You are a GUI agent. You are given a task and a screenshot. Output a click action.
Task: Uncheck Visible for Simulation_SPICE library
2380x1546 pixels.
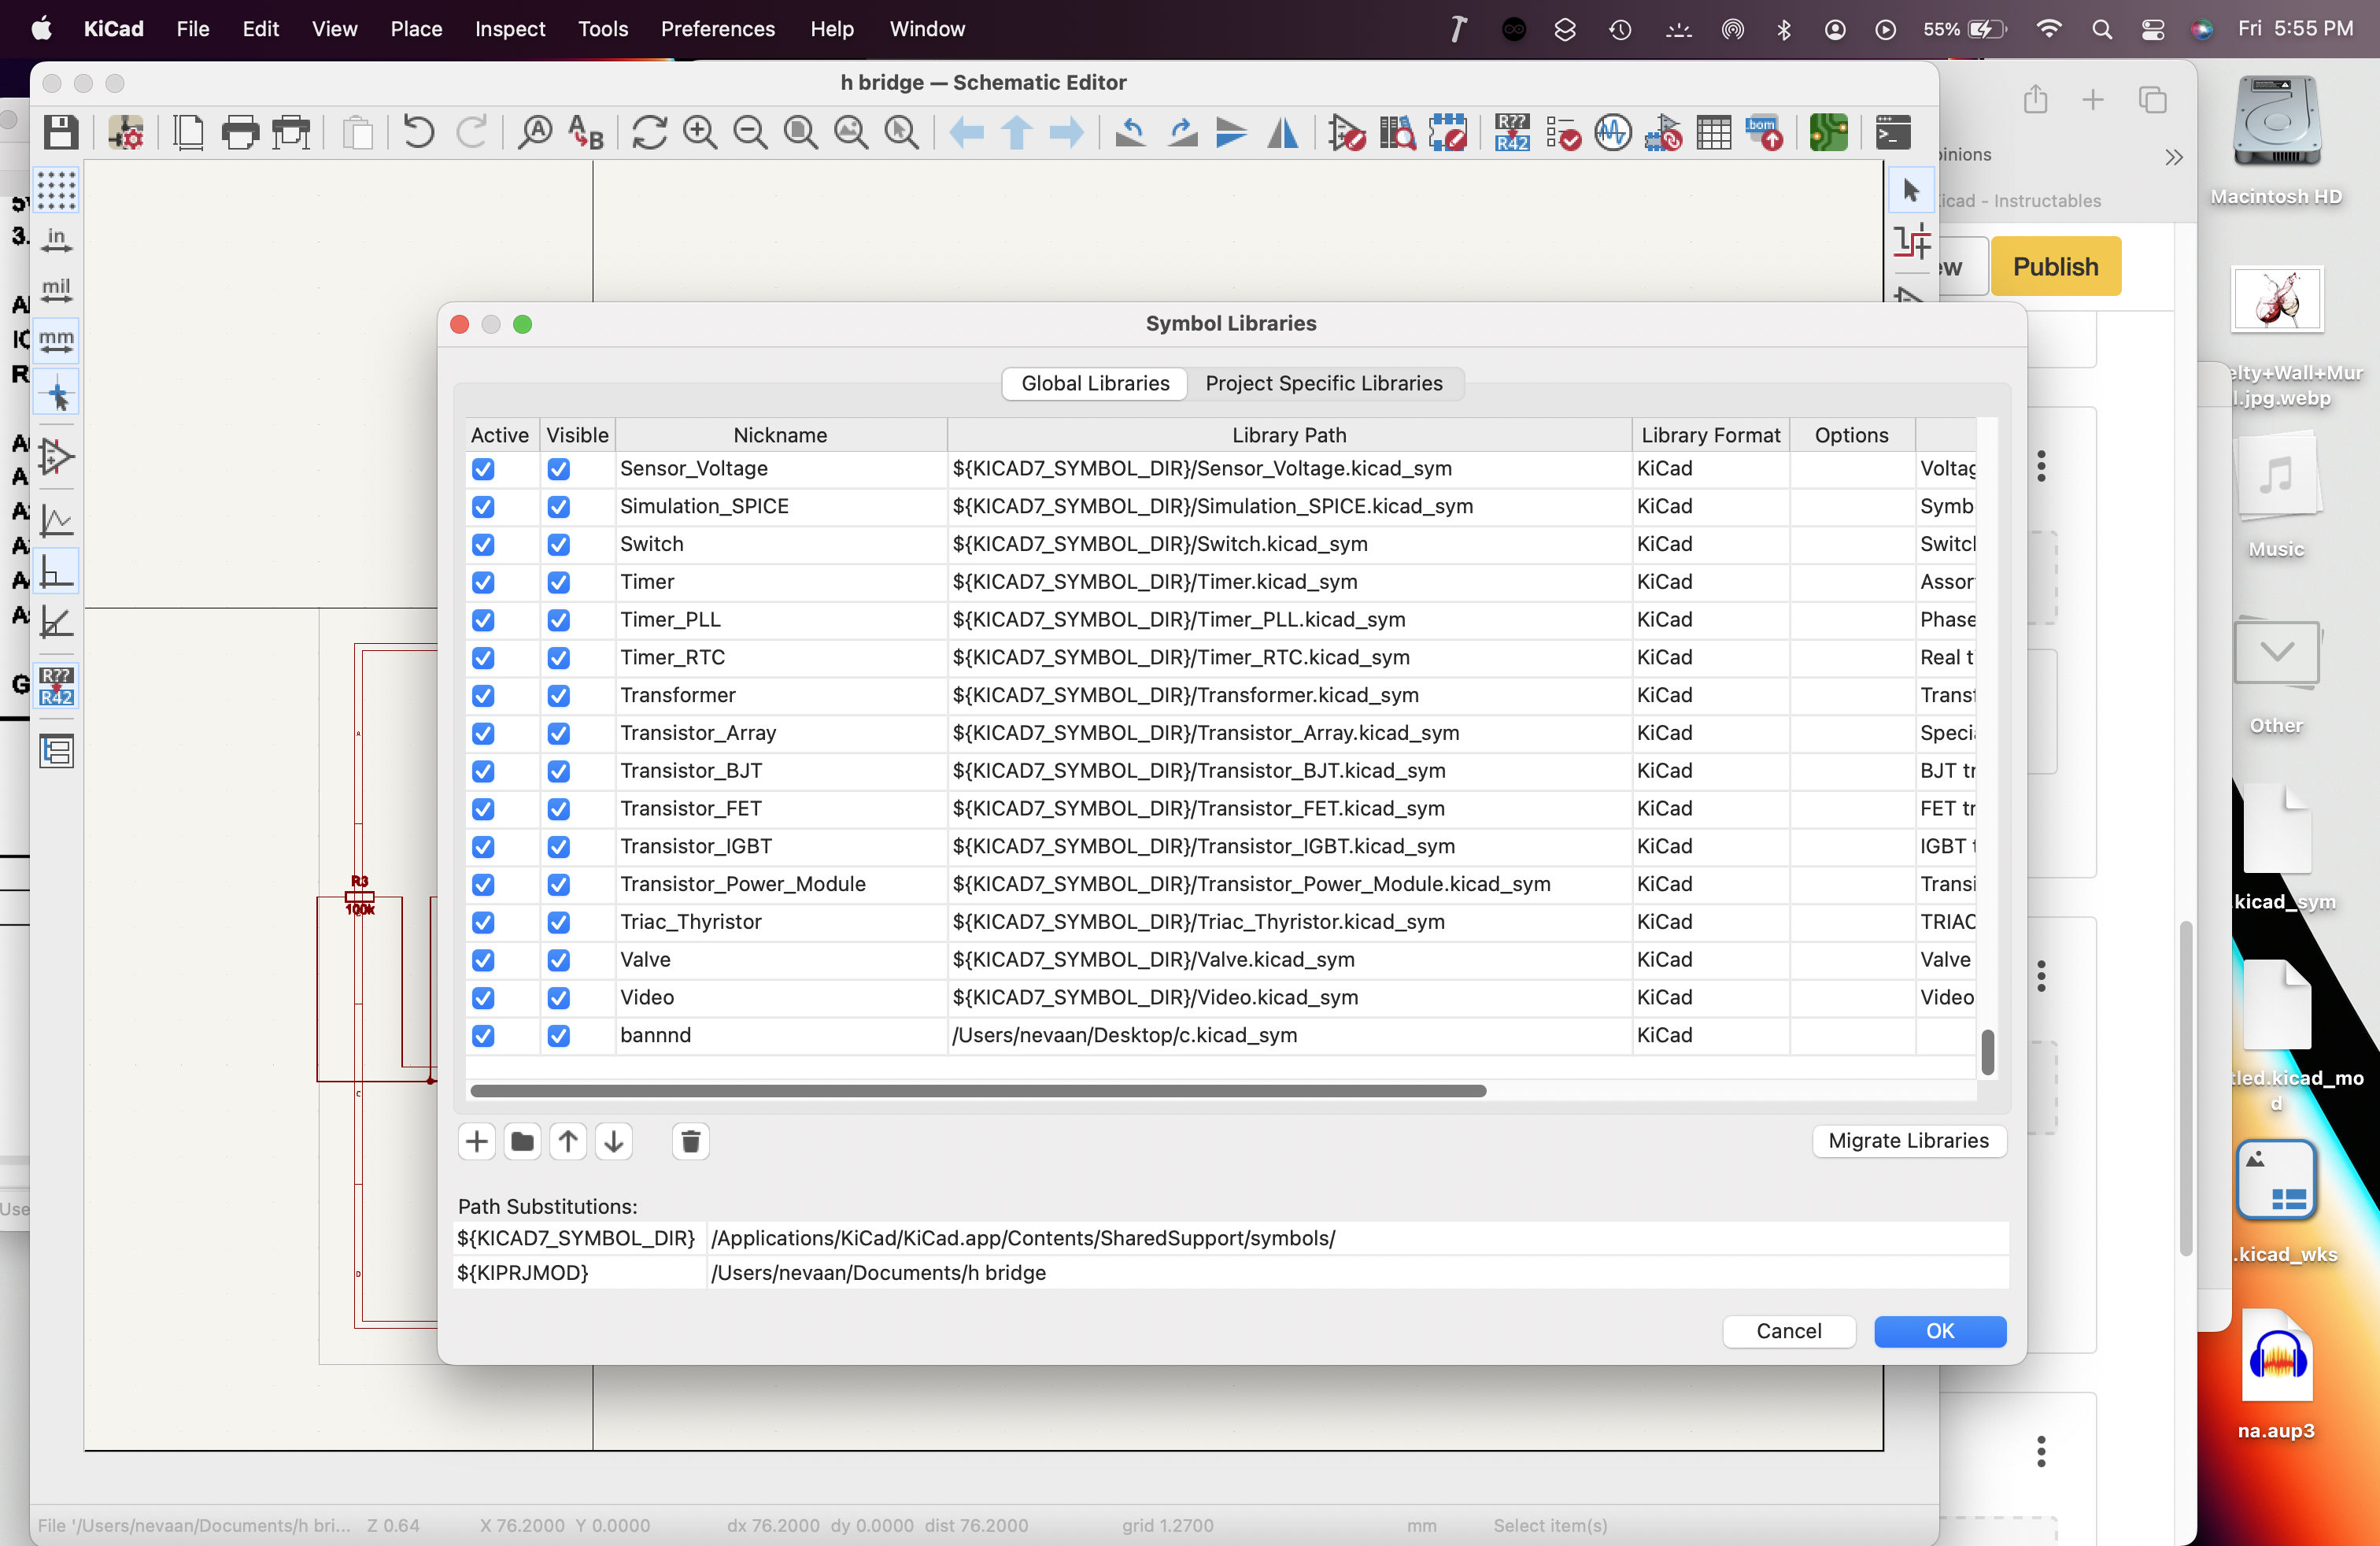(559, 507)
